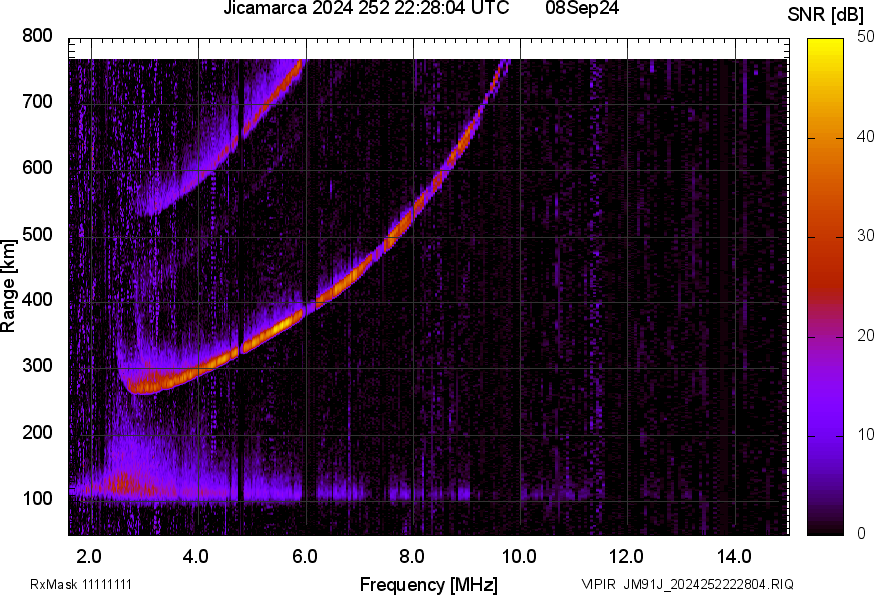Screen dimensions: 874x595
Task: Click the frequency tick label '8.0'
Action: 411,557
